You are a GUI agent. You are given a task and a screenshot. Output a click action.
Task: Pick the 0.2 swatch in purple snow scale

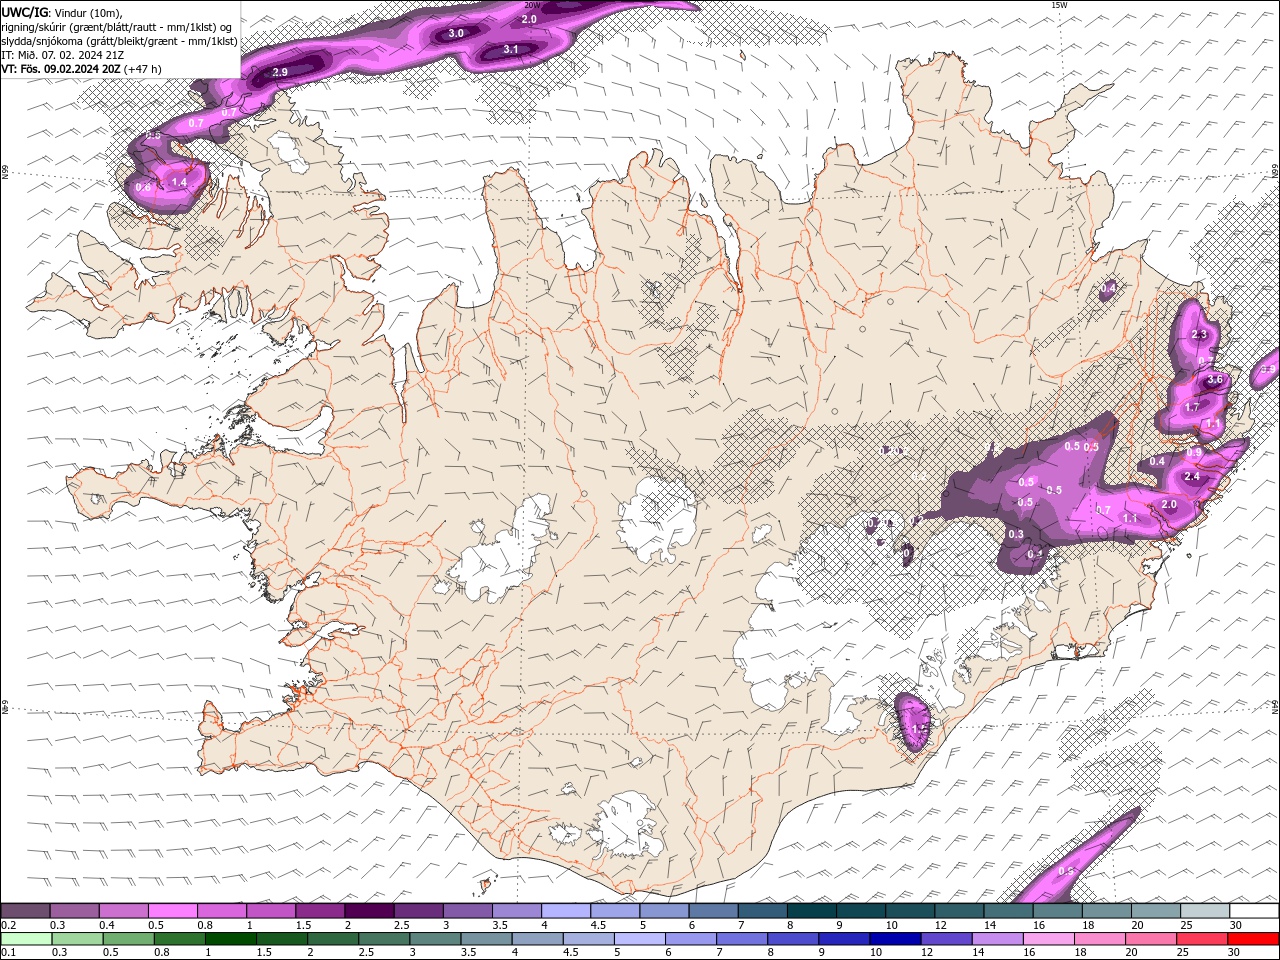pyautogui.click(x=25, y=911)
